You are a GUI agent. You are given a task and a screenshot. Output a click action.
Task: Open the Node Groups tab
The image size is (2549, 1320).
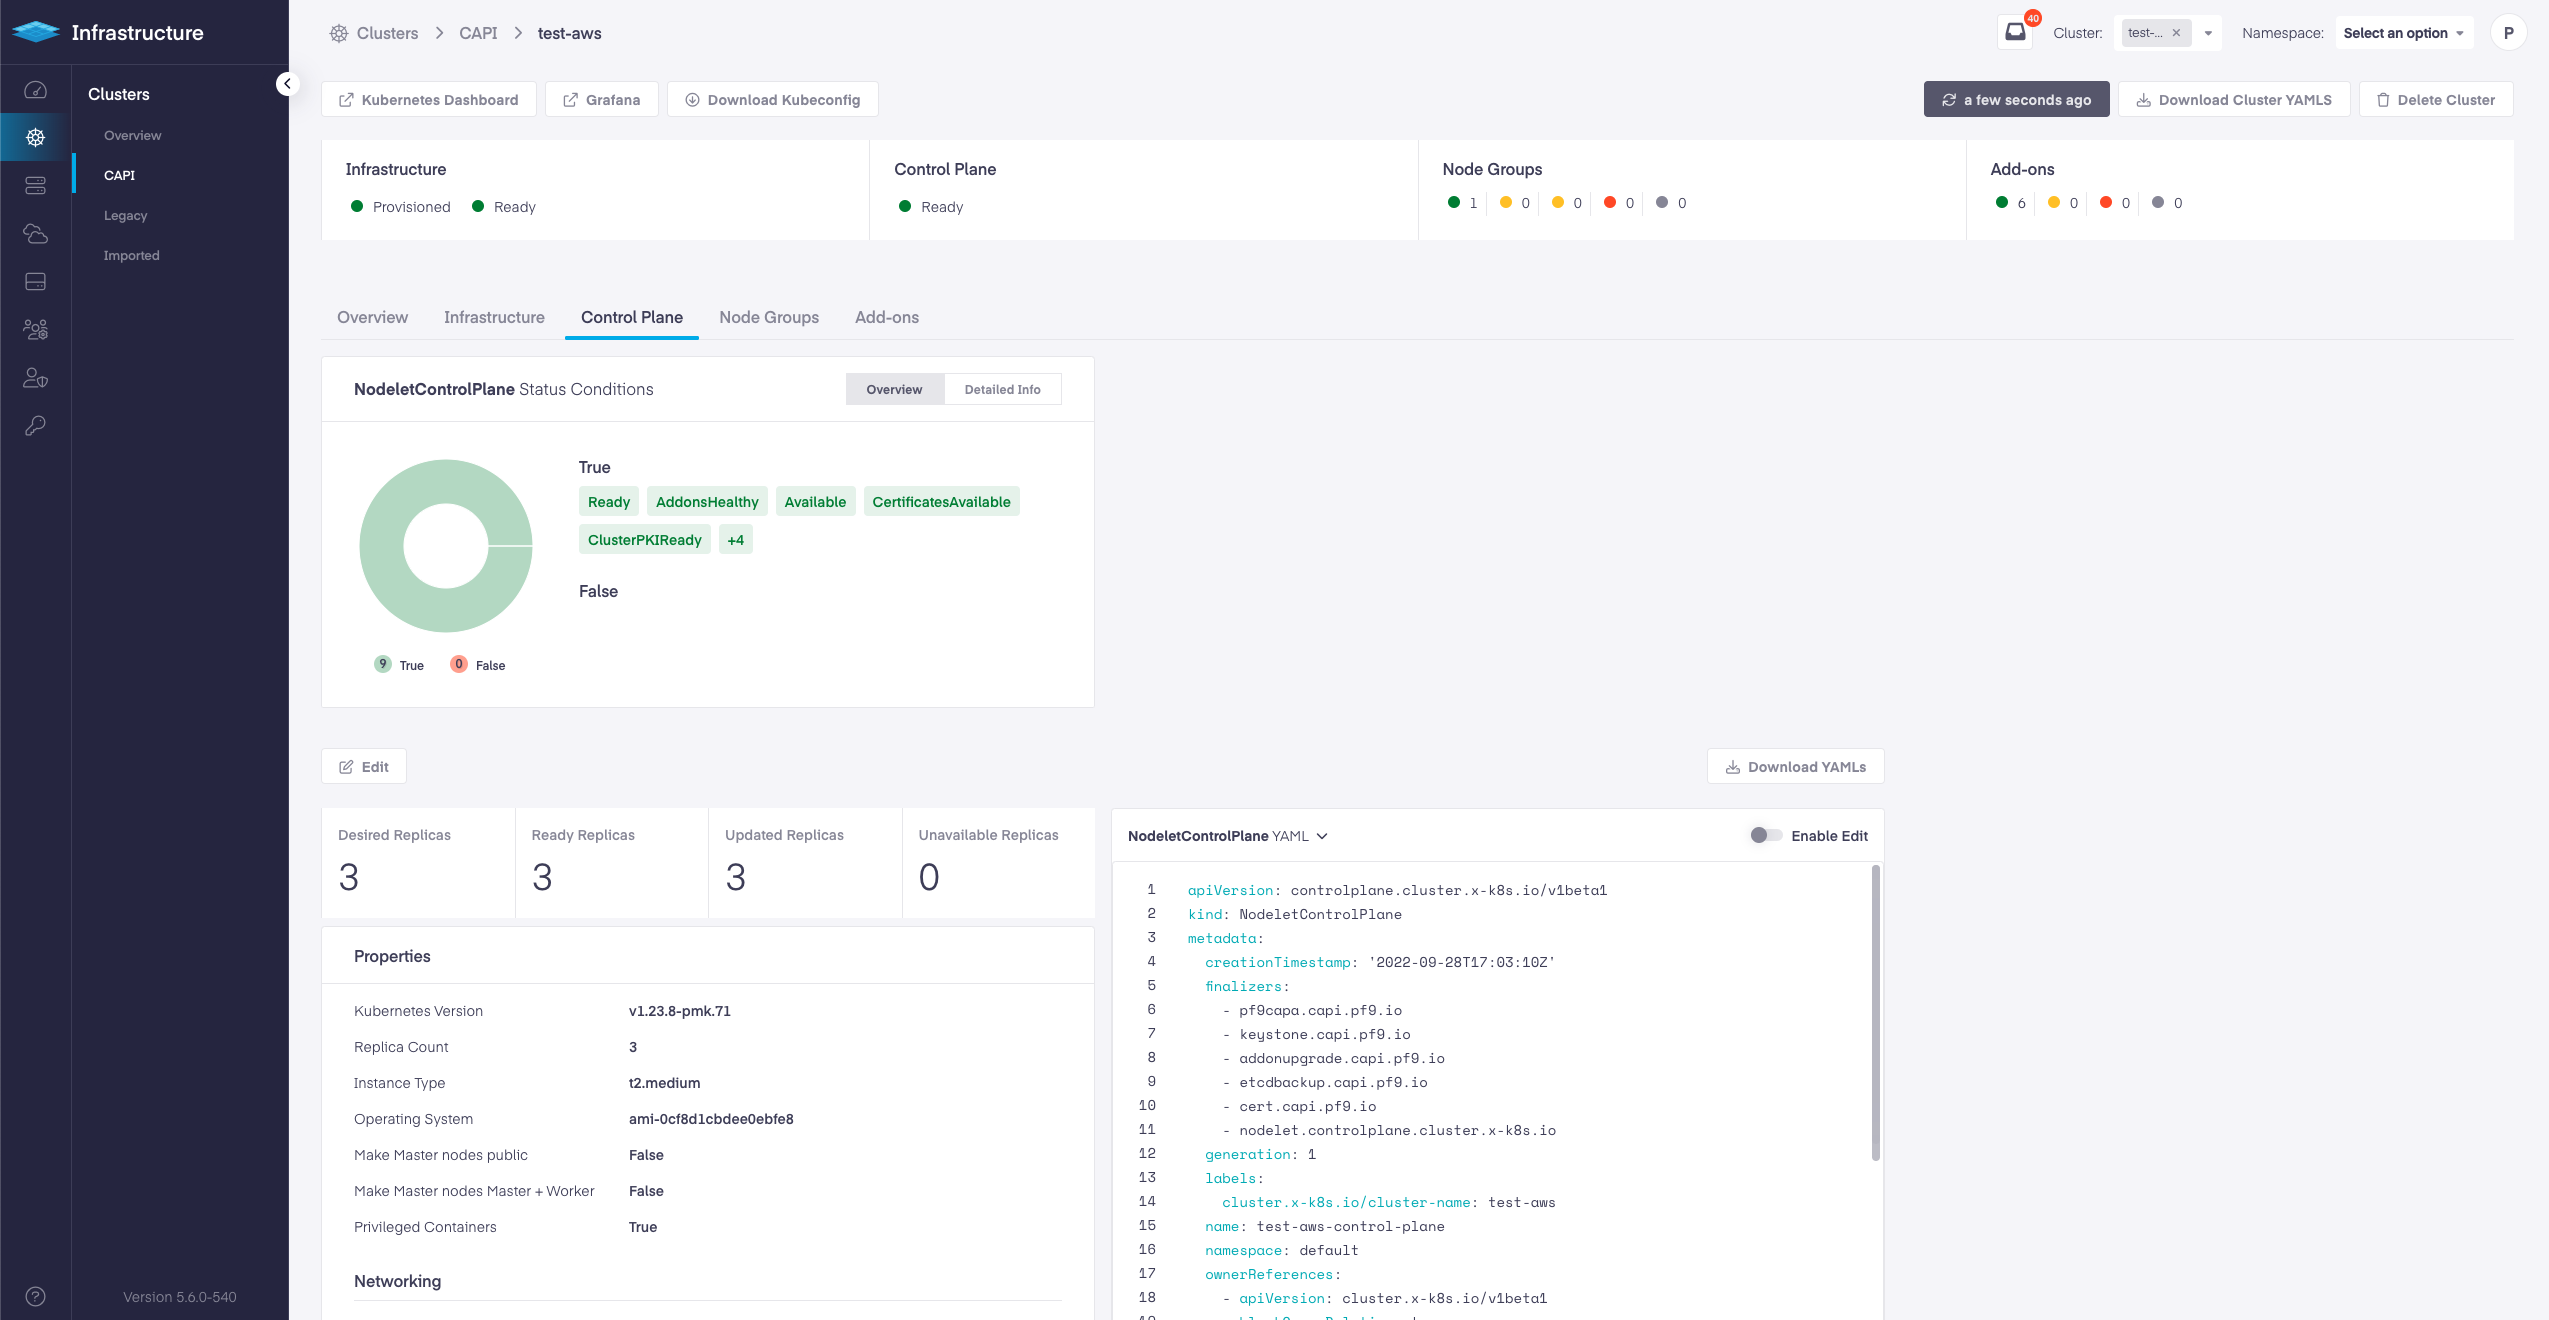769,317
